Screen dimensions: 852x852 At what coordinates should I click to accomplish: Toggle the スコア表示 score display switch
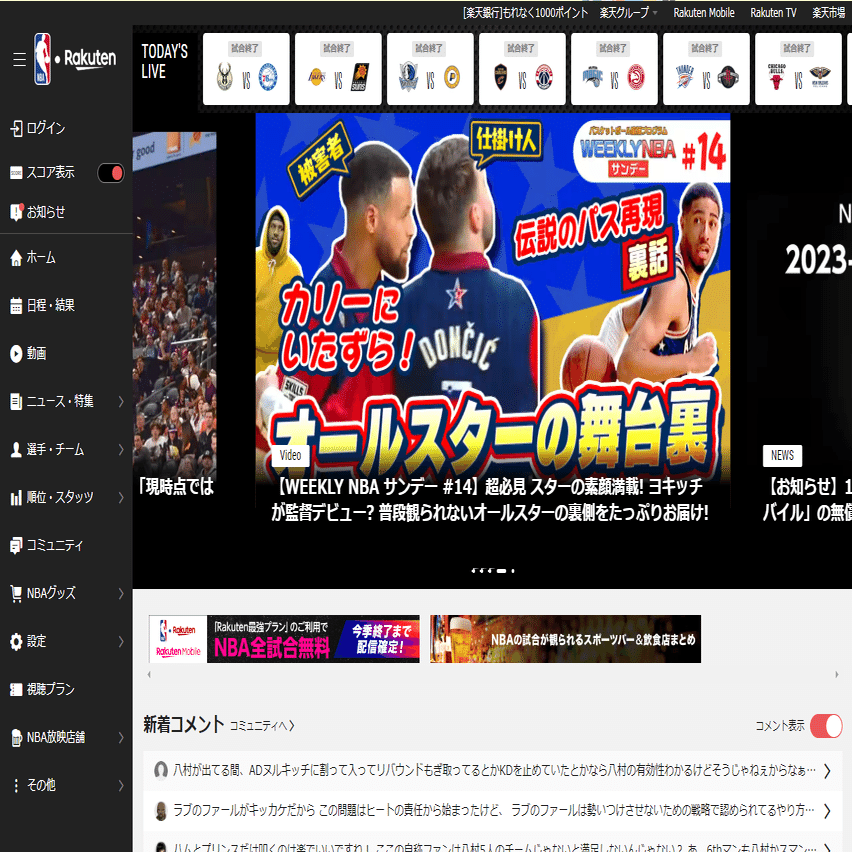tap(111, 173)
